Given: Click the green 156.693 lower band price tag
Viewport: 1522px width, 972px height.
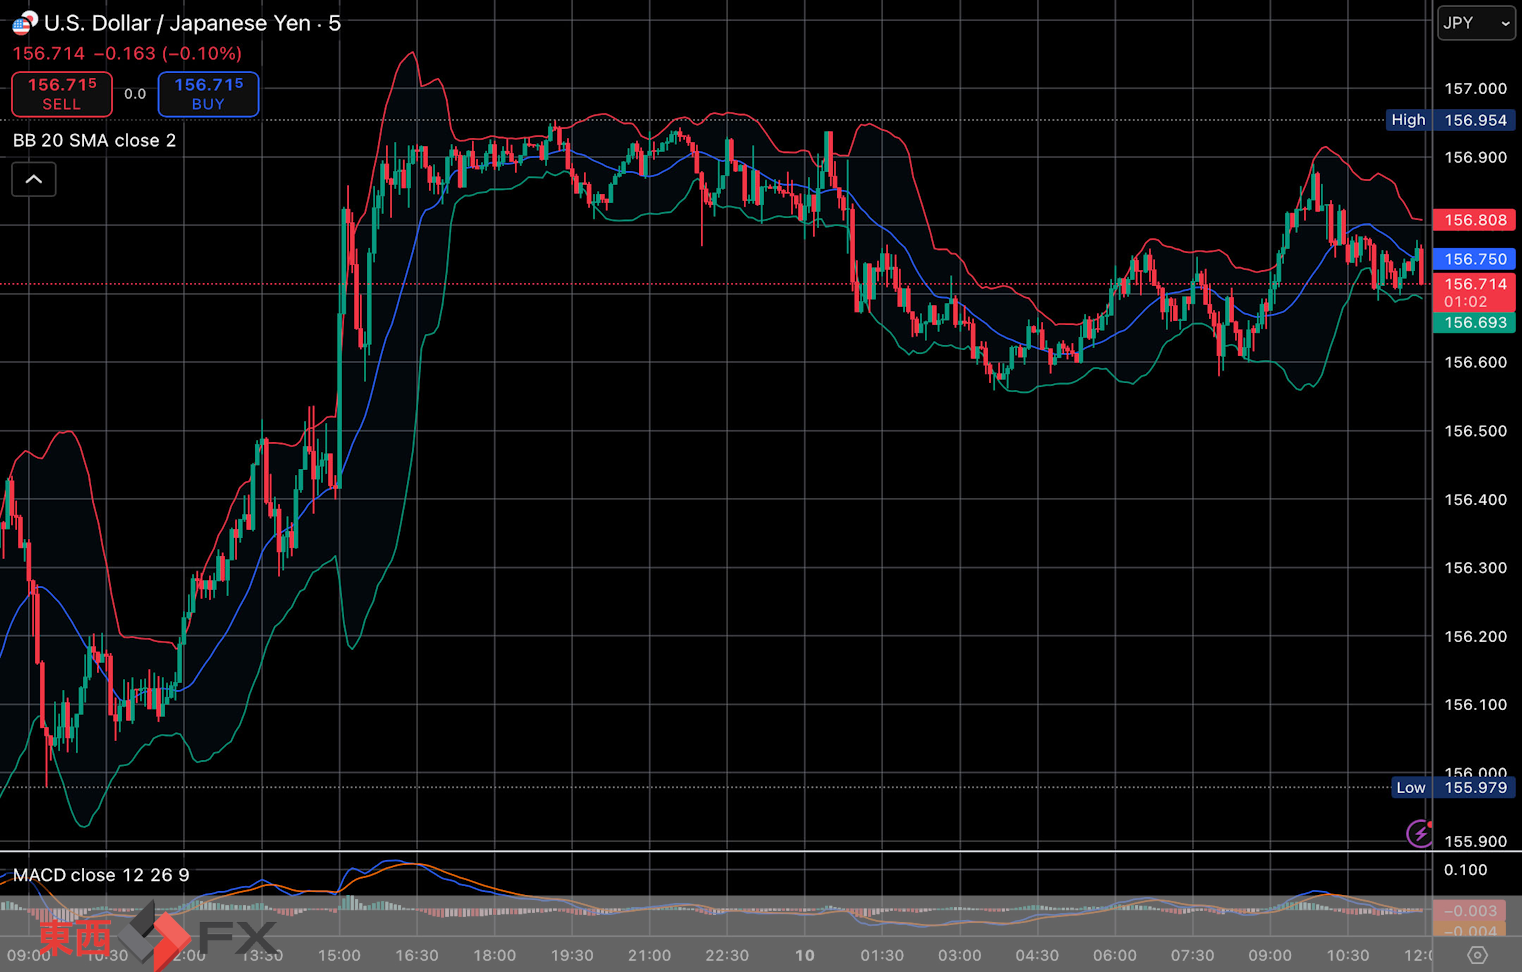Looking at the screenshot, I should (1475, 322).
